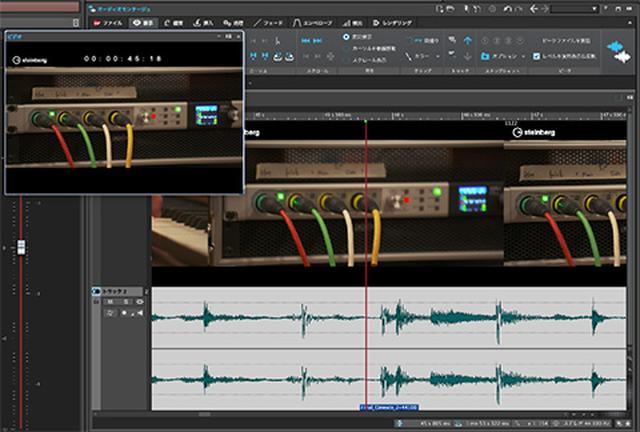
Task: Click the fader handle on left meter
Action: click(21, 247)
